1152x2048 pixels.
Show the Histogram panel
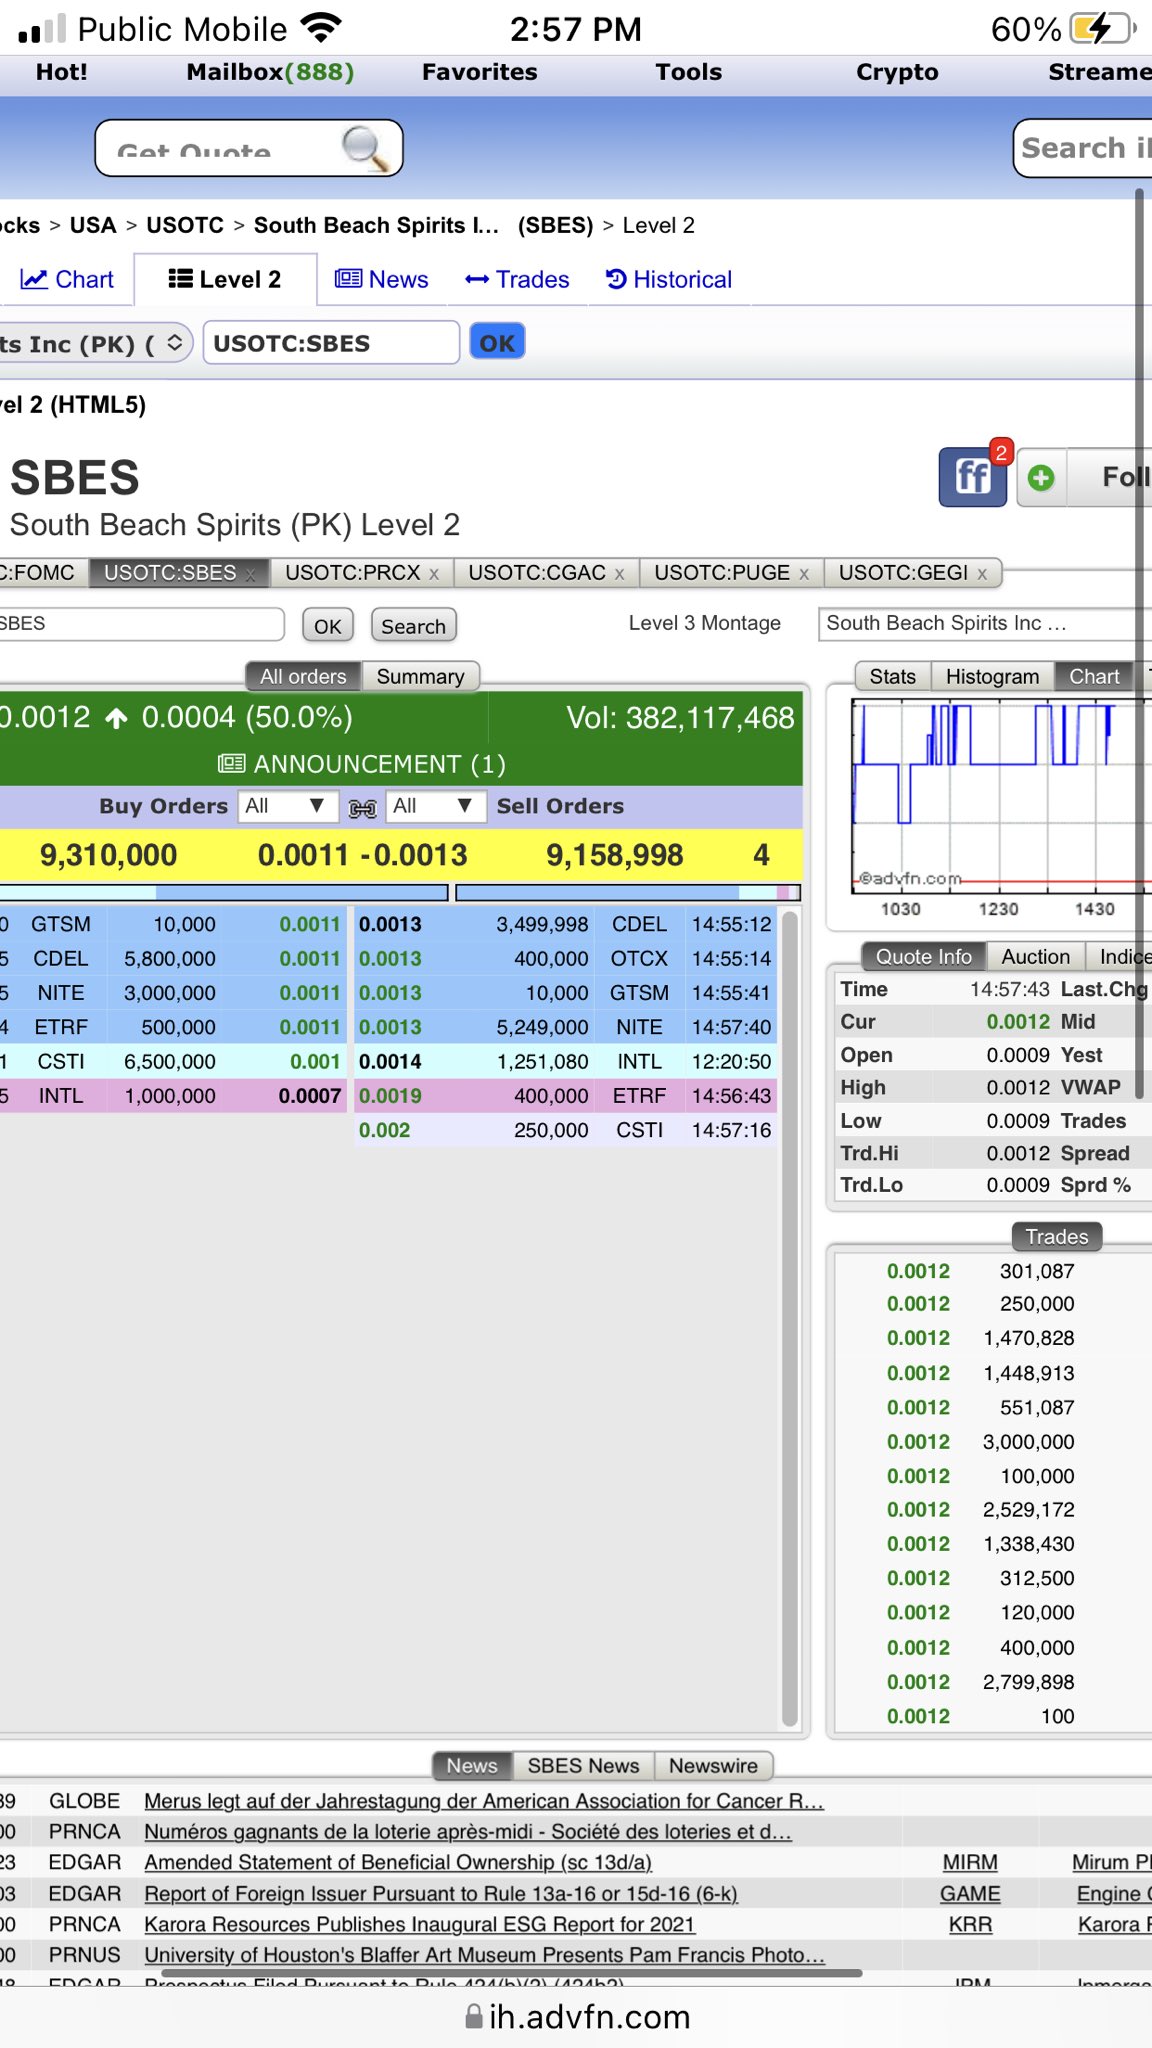point(992,676)
